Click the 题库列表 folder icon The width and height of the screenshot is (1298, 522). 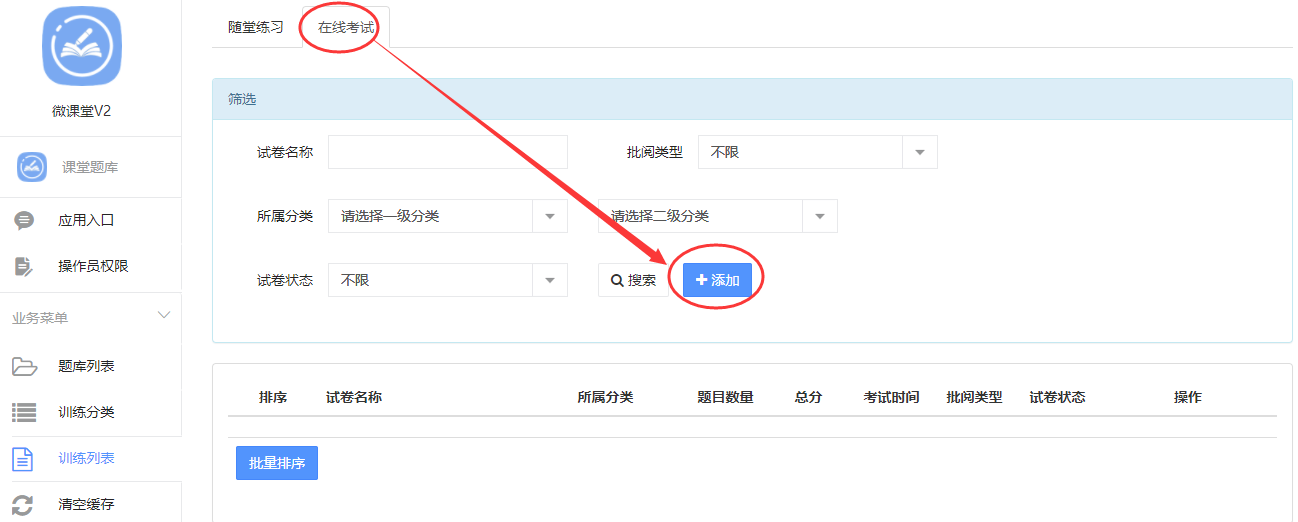pos(24,366)
